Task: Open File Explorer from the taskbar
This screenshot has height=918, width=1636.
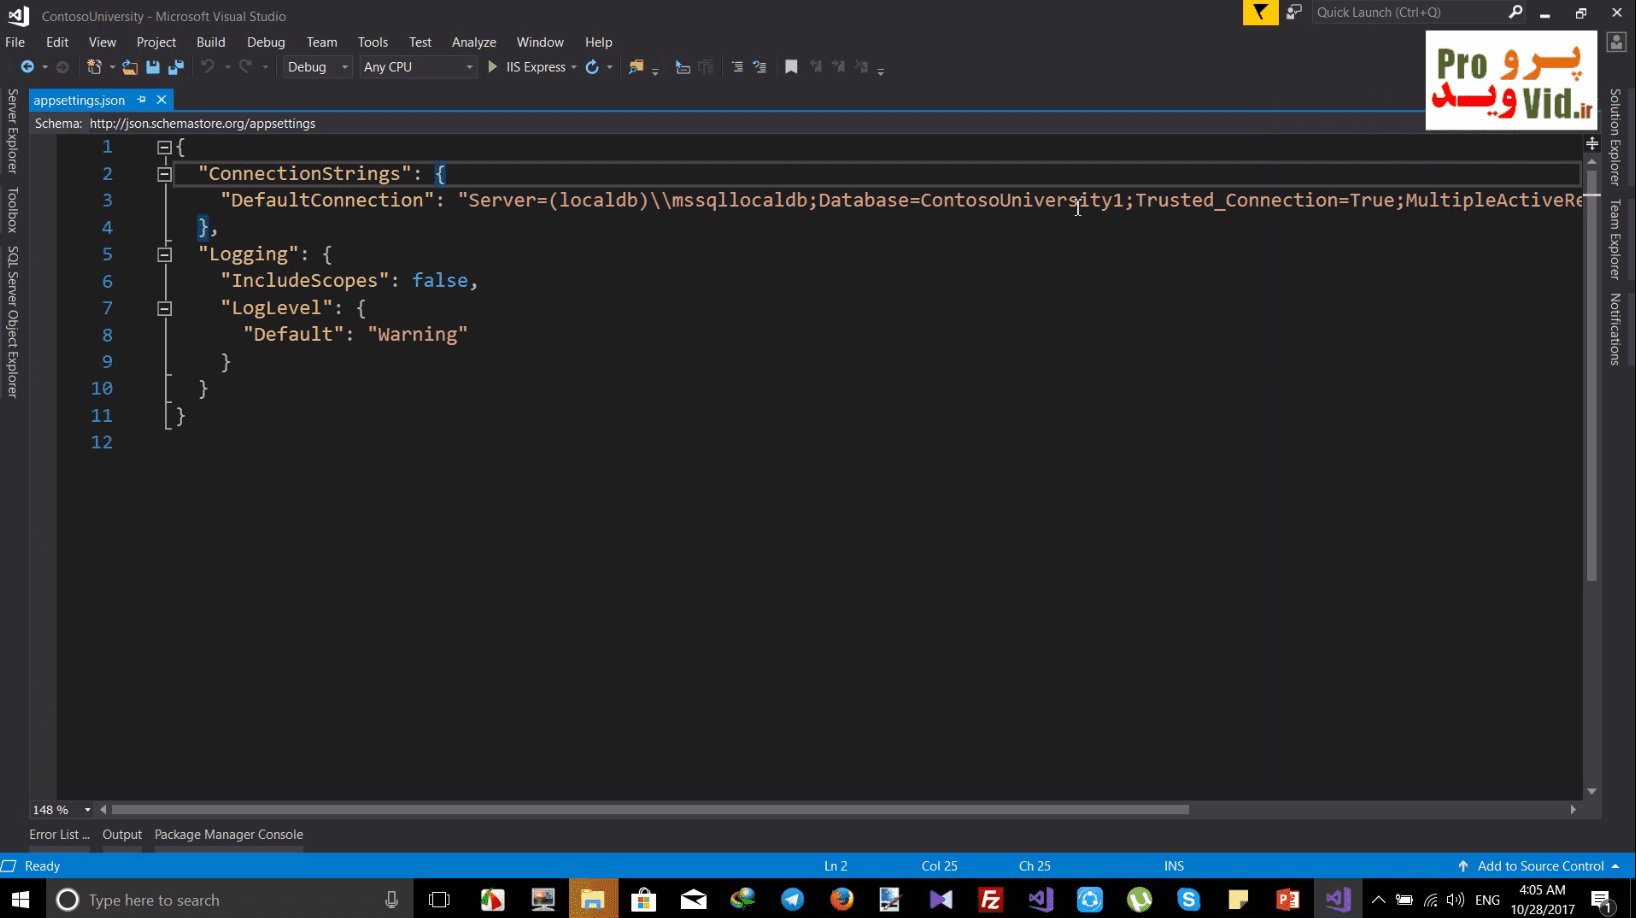Action: (593, 899)
